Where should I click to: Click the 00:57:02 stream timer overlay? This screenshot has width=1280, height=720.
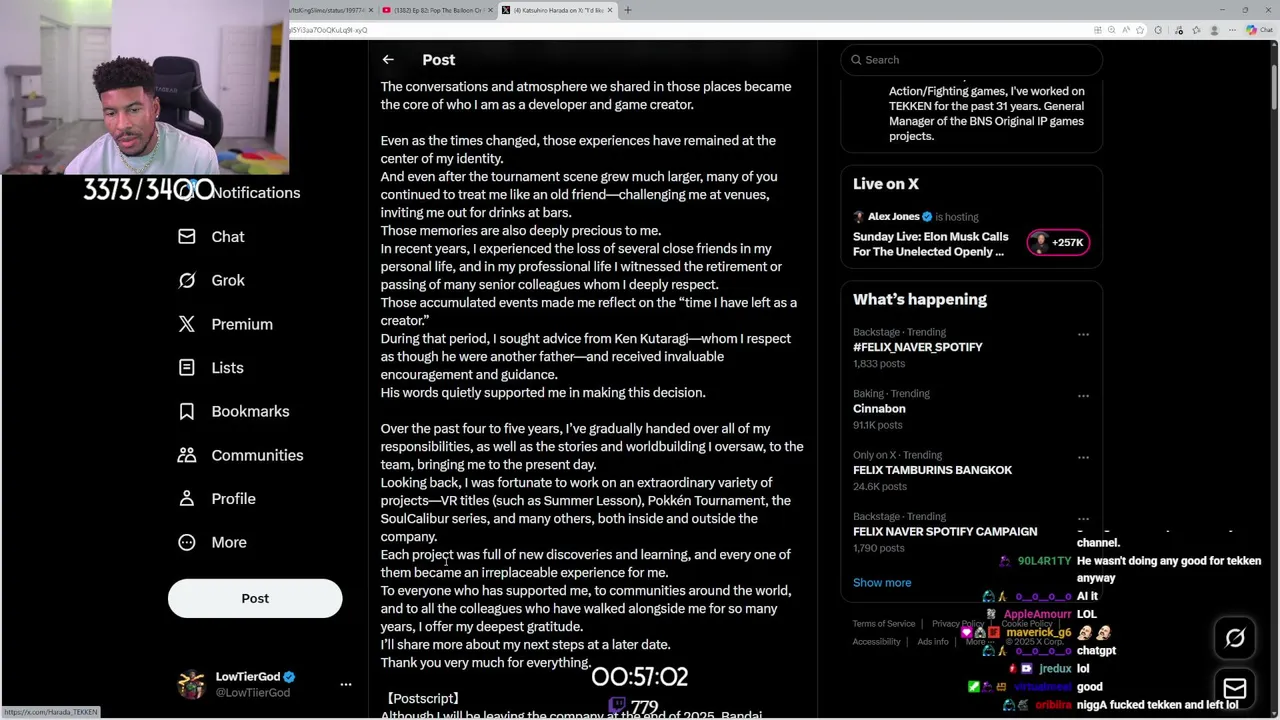639,677
